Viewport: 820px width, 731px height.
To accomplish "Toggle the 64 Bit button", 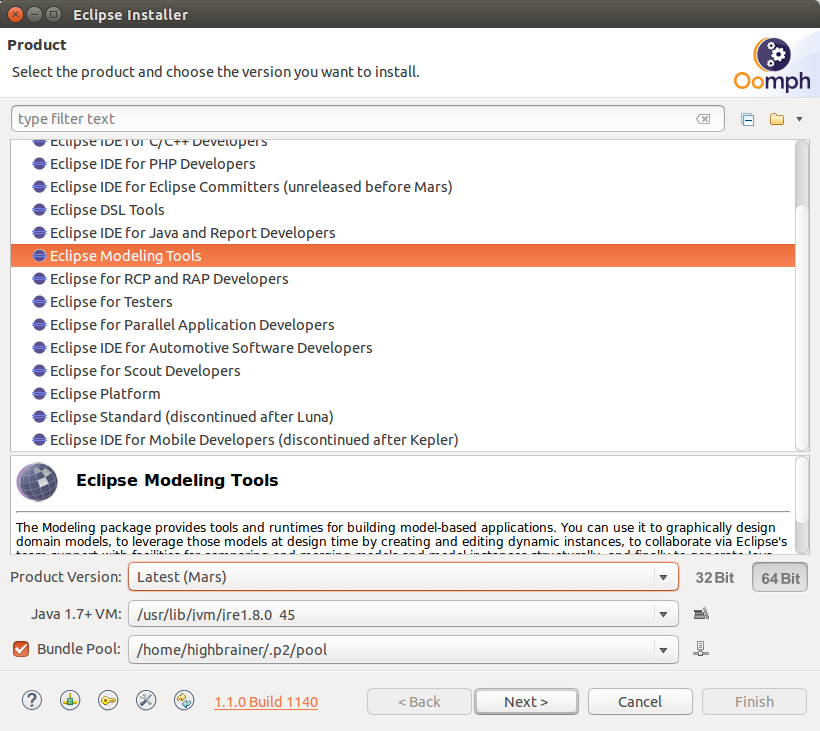I will pyautogui.click(x=780, y=578).
